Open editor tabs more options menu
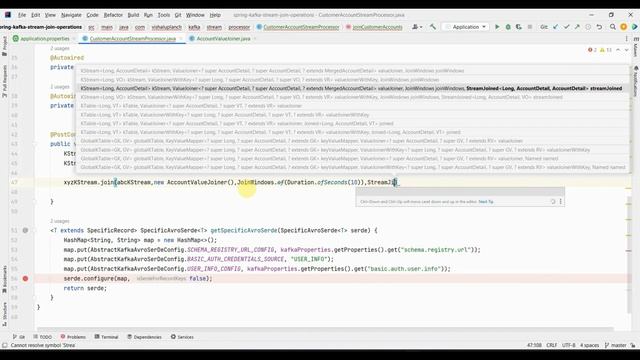The width and height of the screenshot is (640, 360). click(627, 39)
